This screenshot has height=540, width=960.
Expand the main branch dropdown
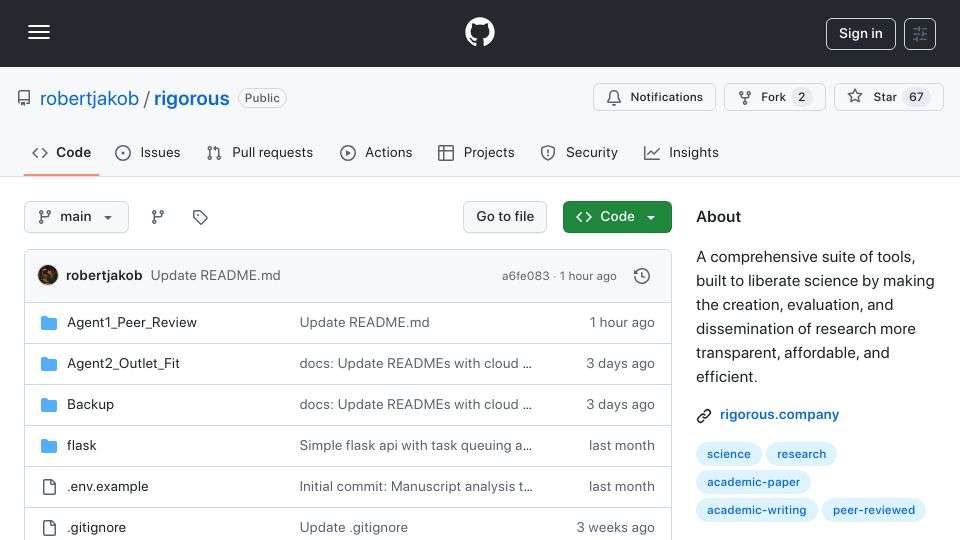point(77,217)
